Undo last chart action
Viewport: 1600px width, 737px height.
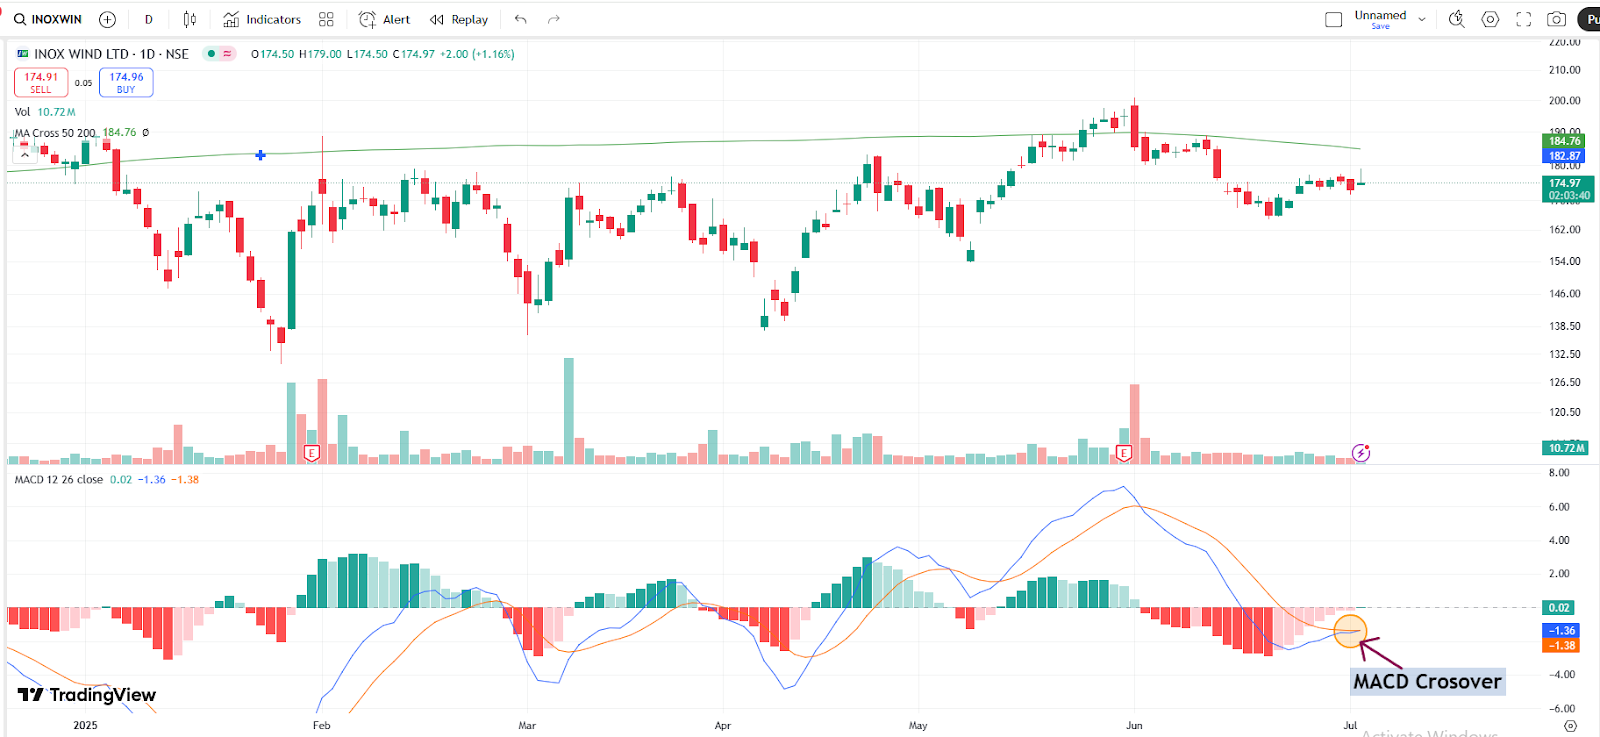point(520,19)
